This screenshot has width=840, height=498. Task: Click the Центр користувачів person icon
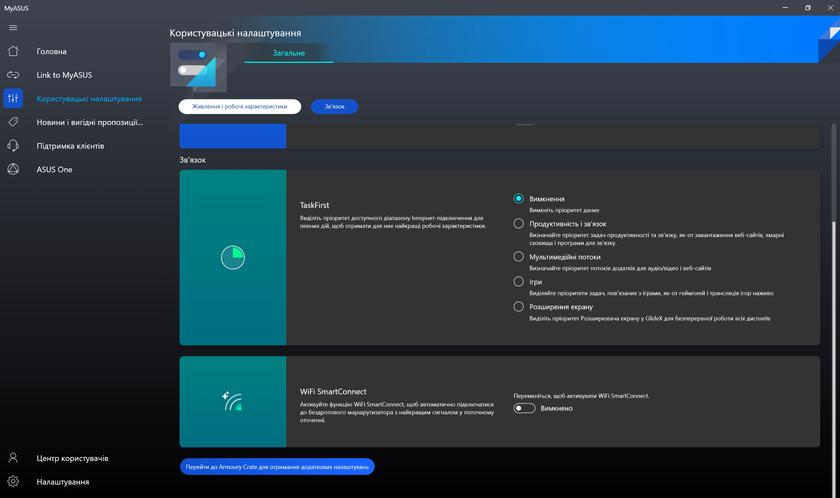[13, 458]
